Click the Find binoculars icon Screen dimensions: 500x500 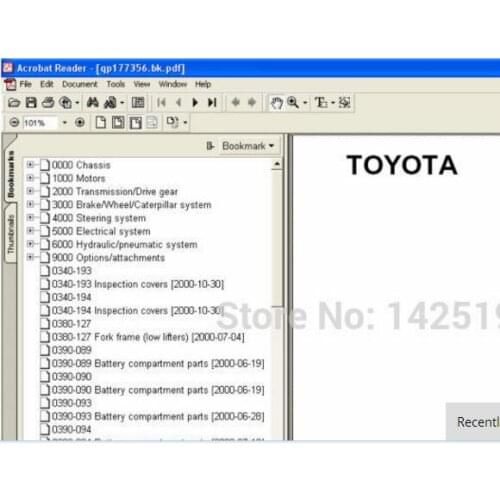pyautogui.click(x=92, y=103)
